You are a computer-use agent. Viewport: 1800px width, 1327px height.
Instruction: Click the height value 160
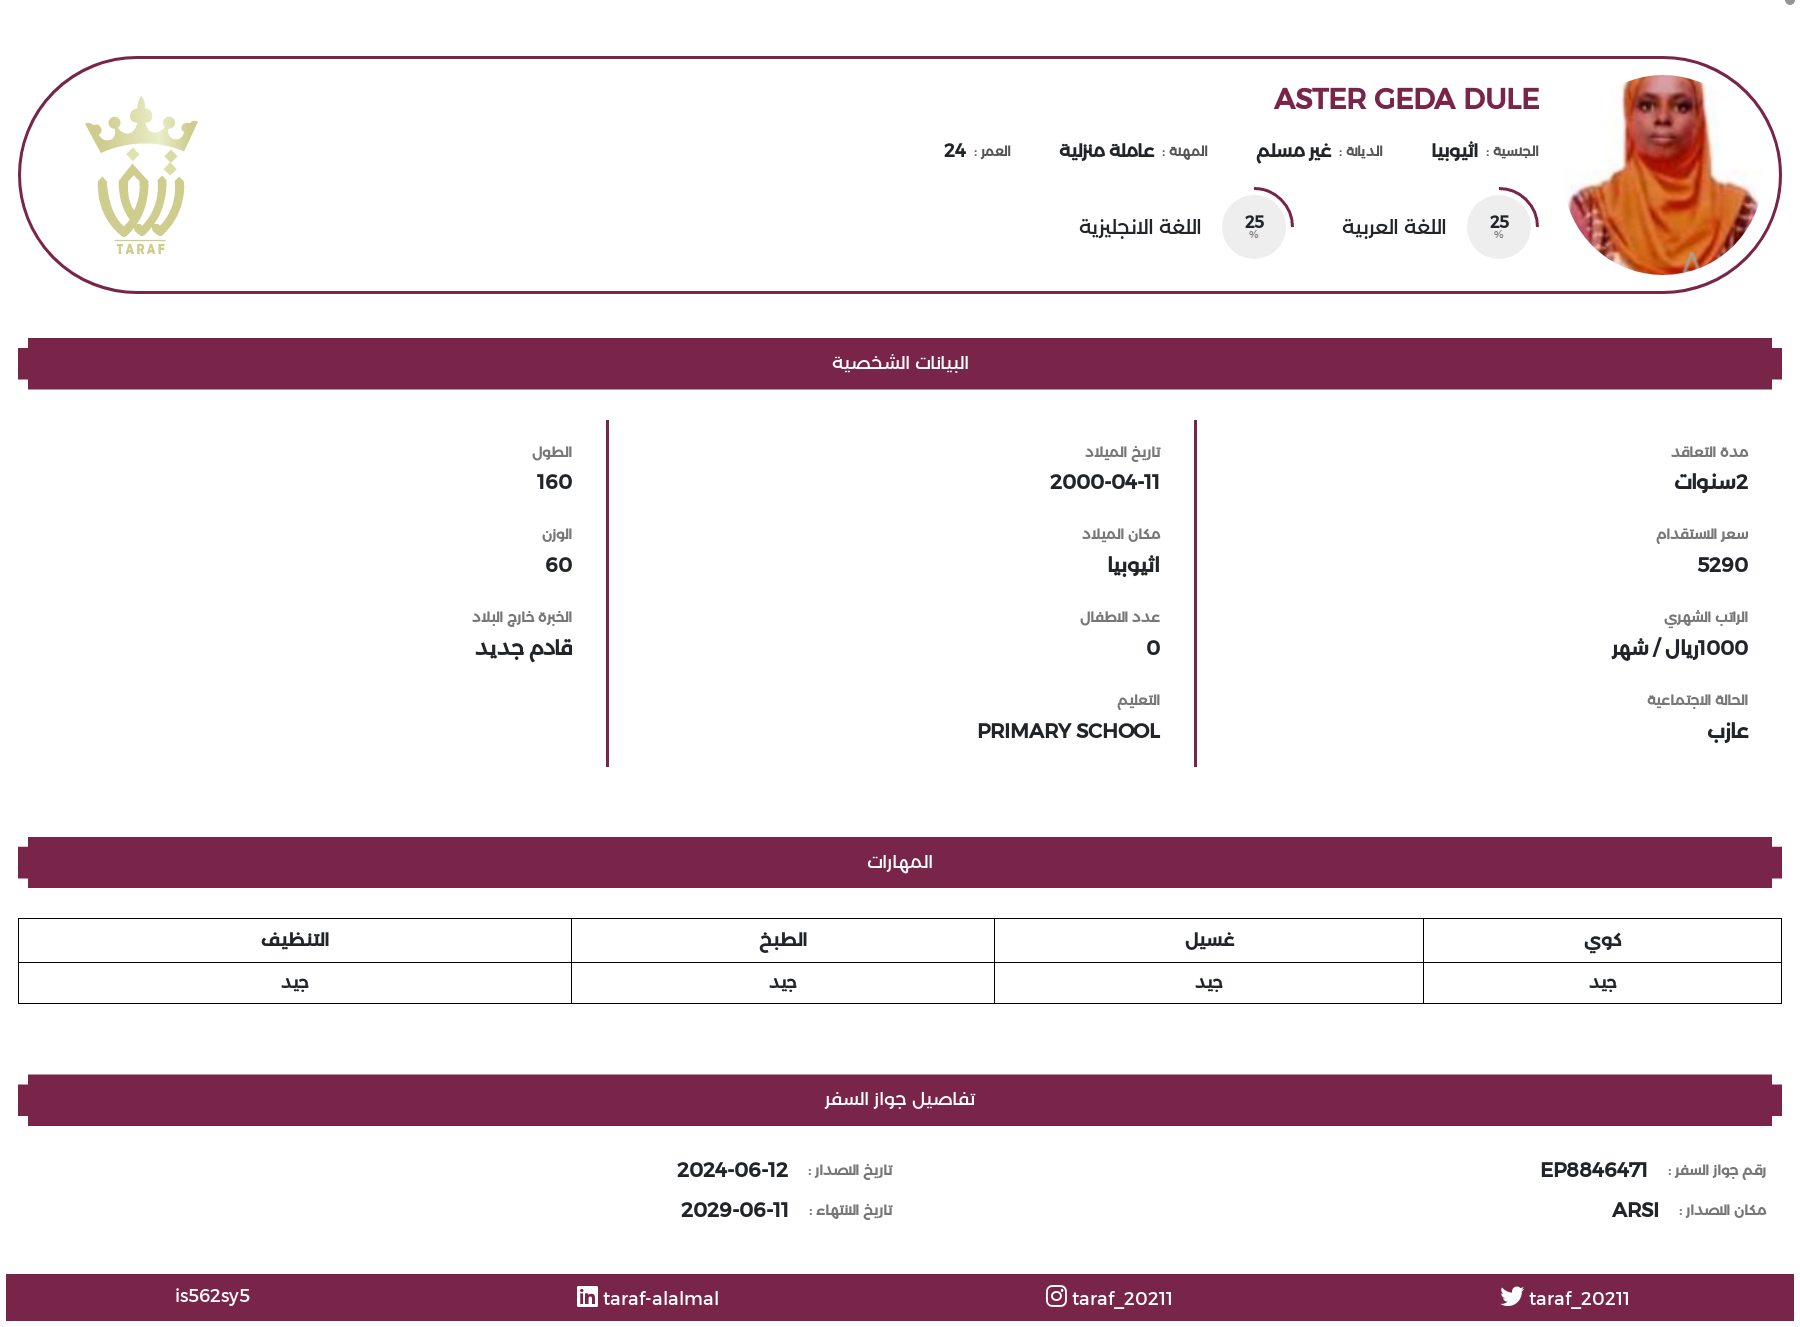click(554, 482)
